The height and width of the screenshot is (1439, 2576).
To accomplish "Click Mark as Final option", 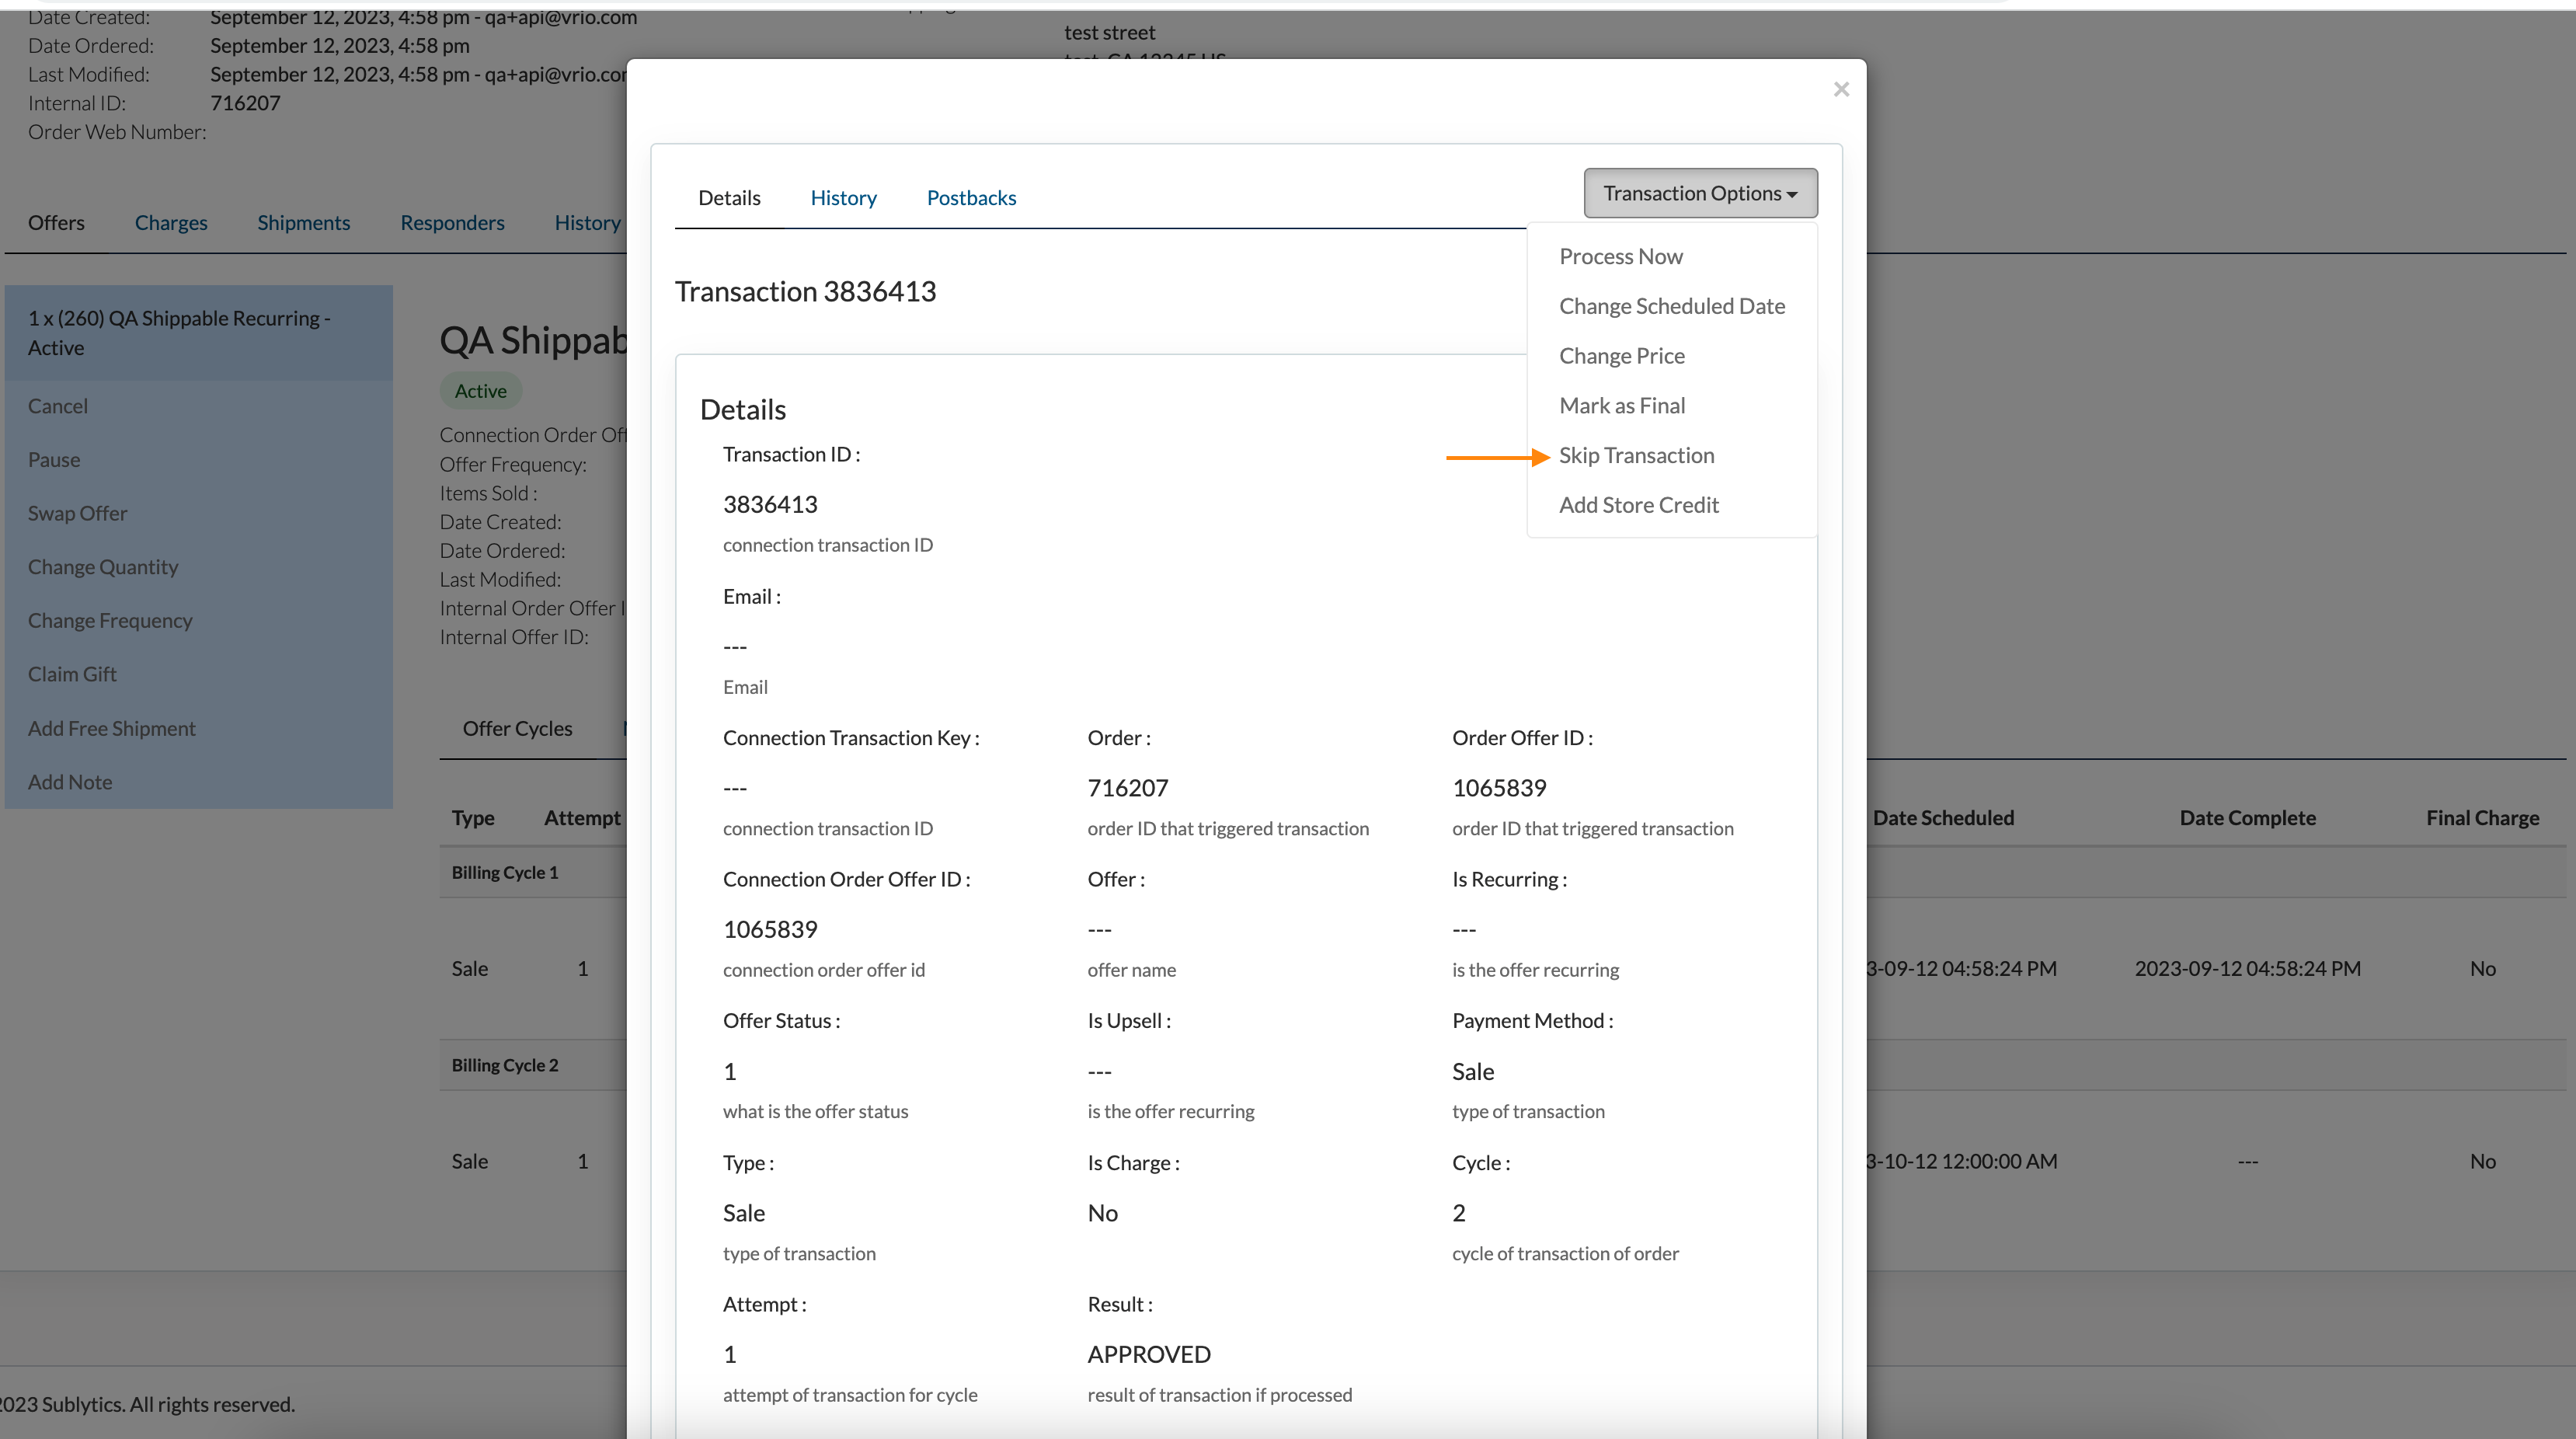I will click(x=1620, y=406).
